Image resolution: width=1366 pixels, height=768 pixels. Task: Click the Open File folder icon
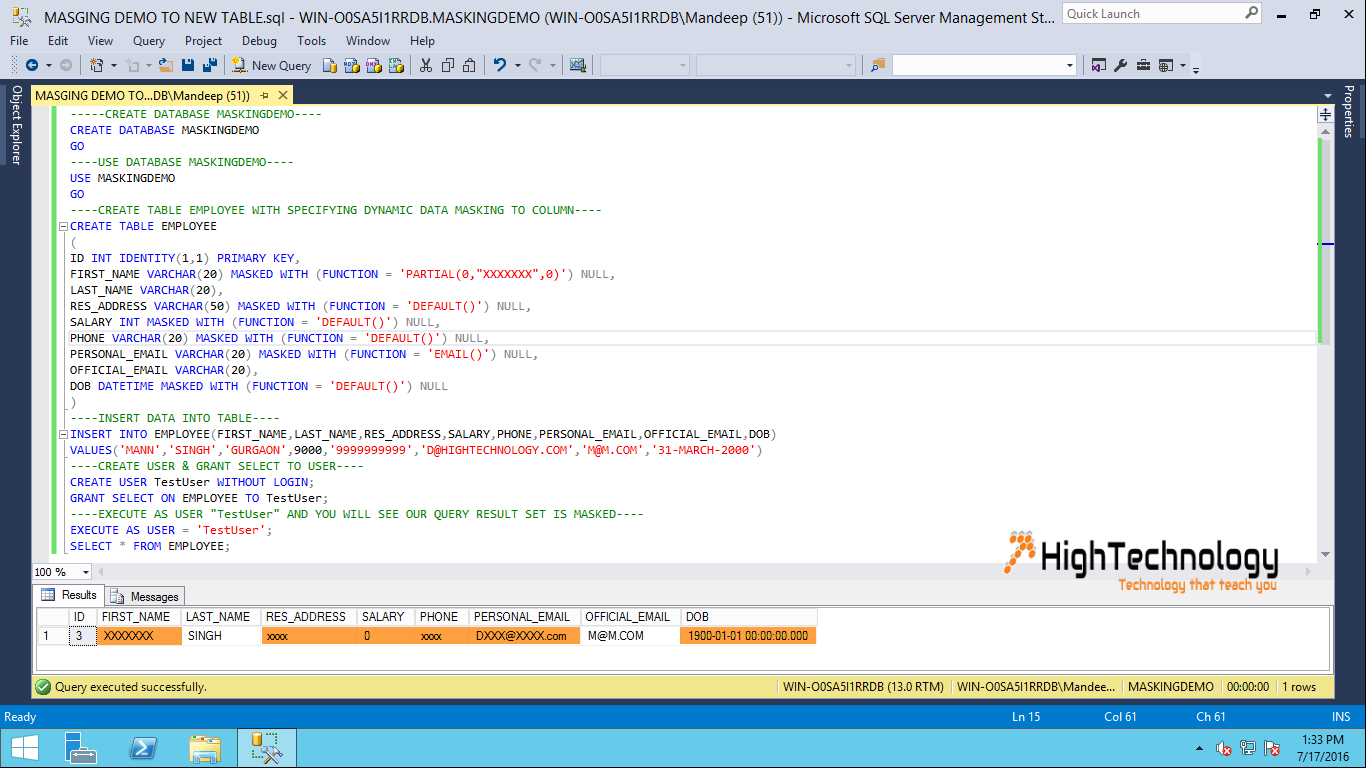(x=164, y=65)
